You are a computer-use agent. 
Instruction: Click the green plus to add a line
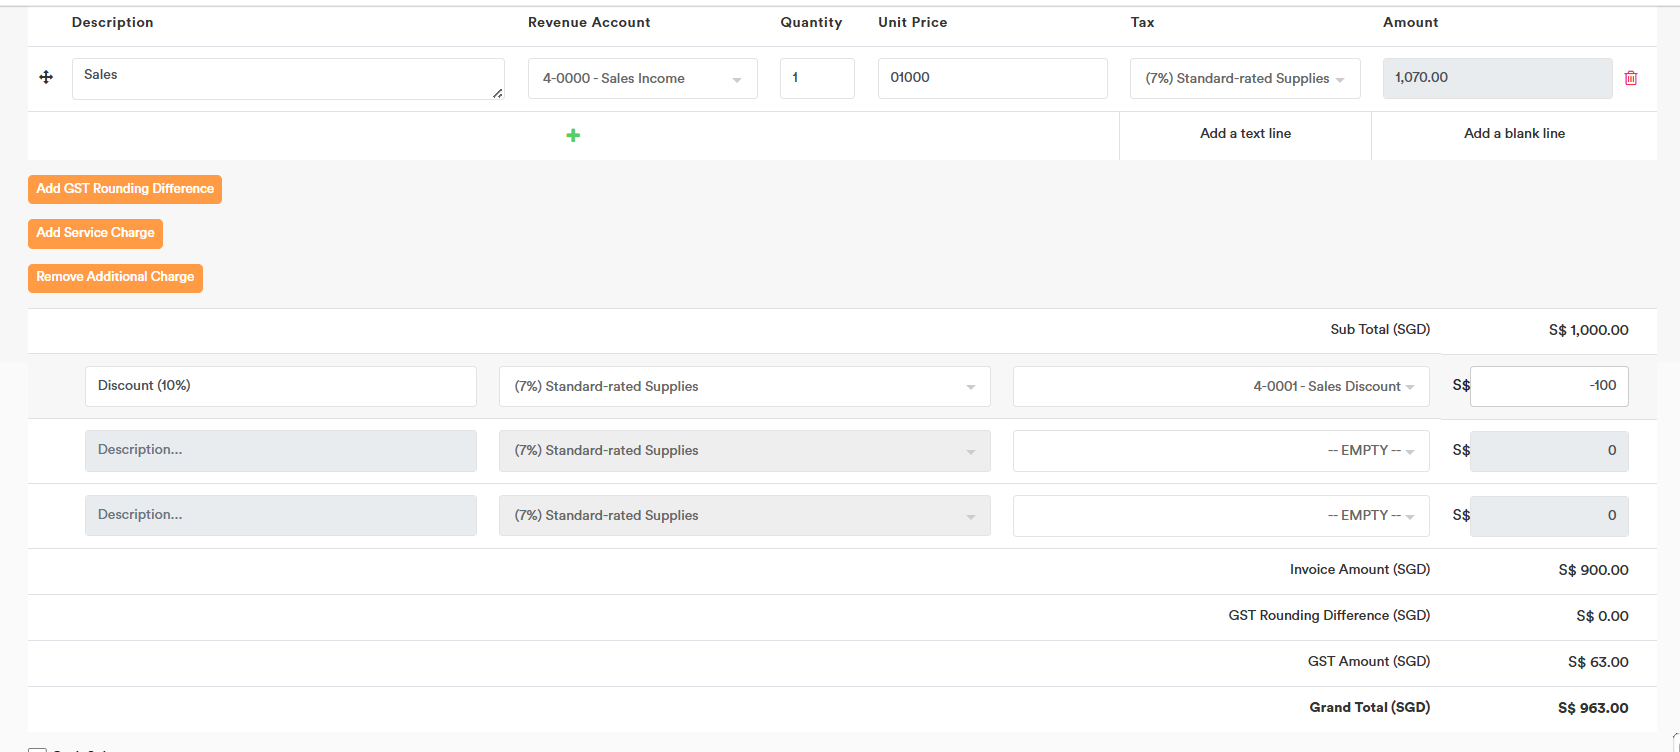point(573,135)
